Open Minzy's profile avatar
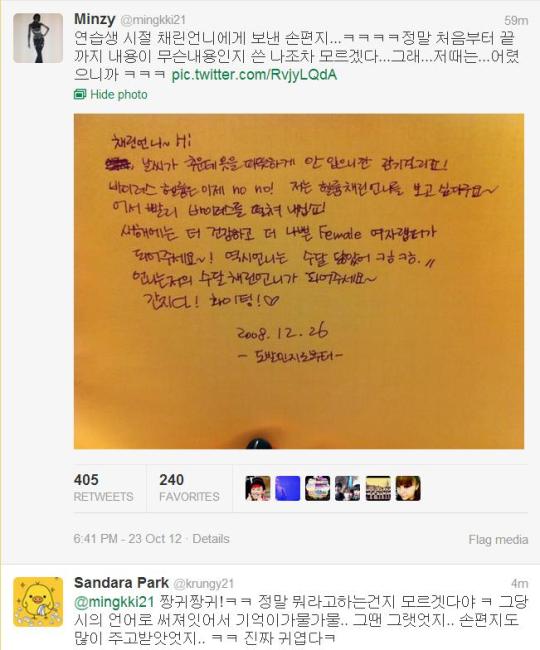Screen dimensions: 540x650 pos(38,38)
